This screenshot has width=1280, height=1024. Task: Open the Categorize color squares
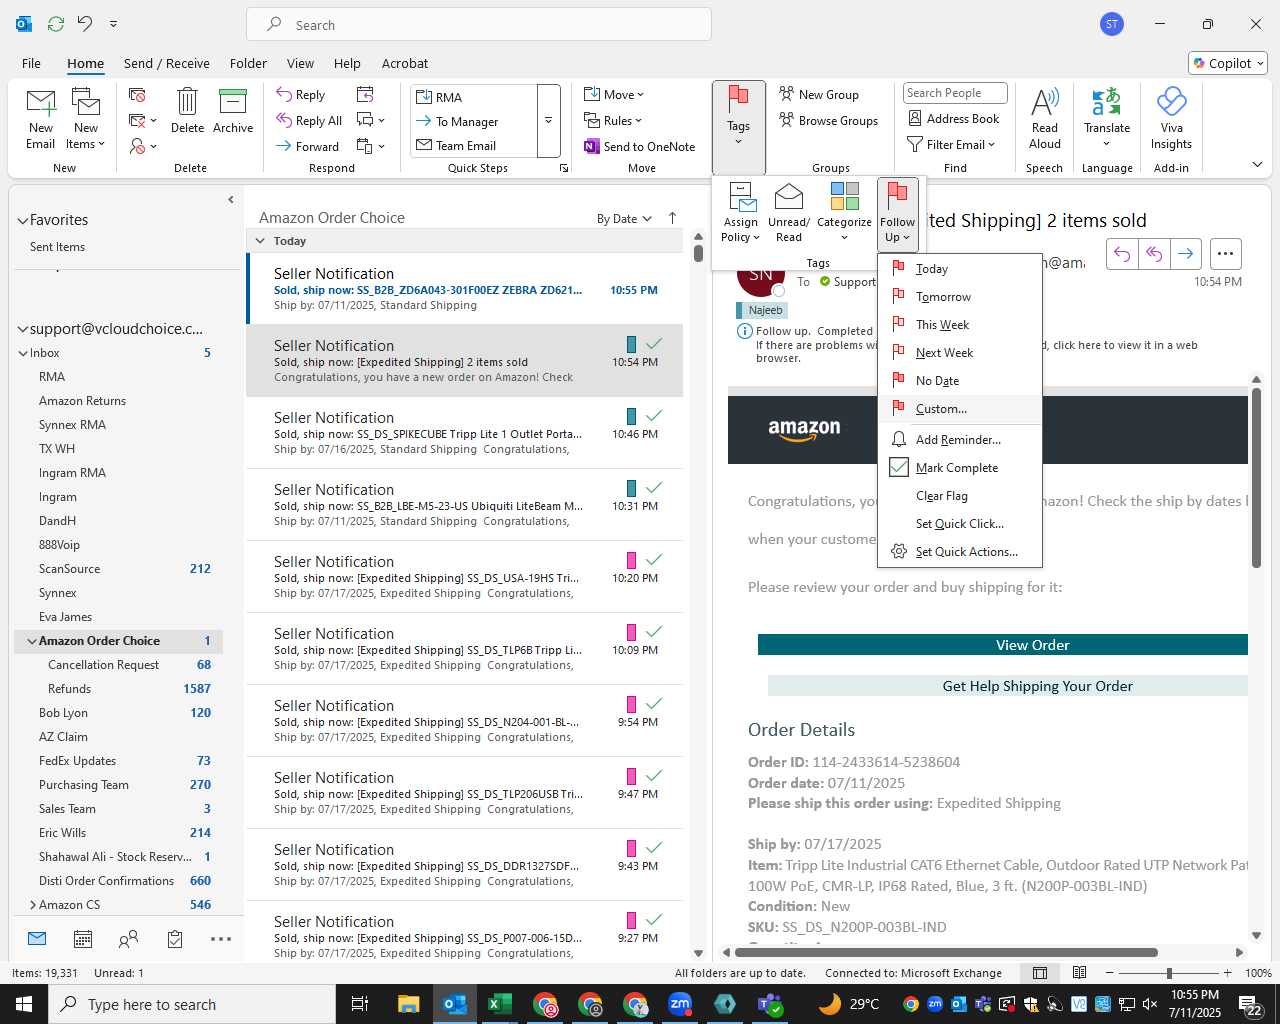click(x=844, y=196)
